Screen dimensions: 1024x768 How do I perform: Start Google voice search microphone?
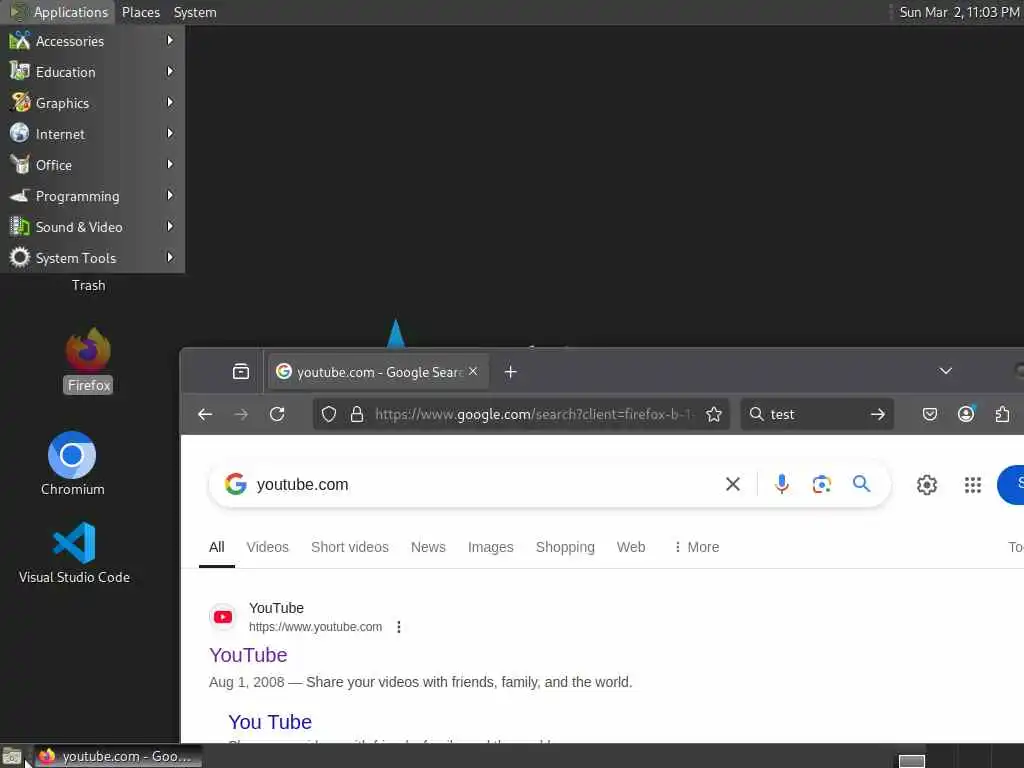[x=782, y=484]
